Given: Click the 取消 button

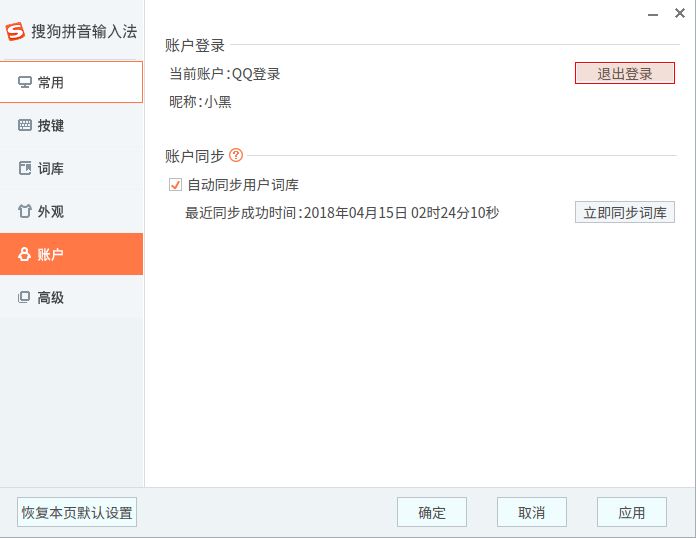Looking at the screenshot, I should [531, 512].
